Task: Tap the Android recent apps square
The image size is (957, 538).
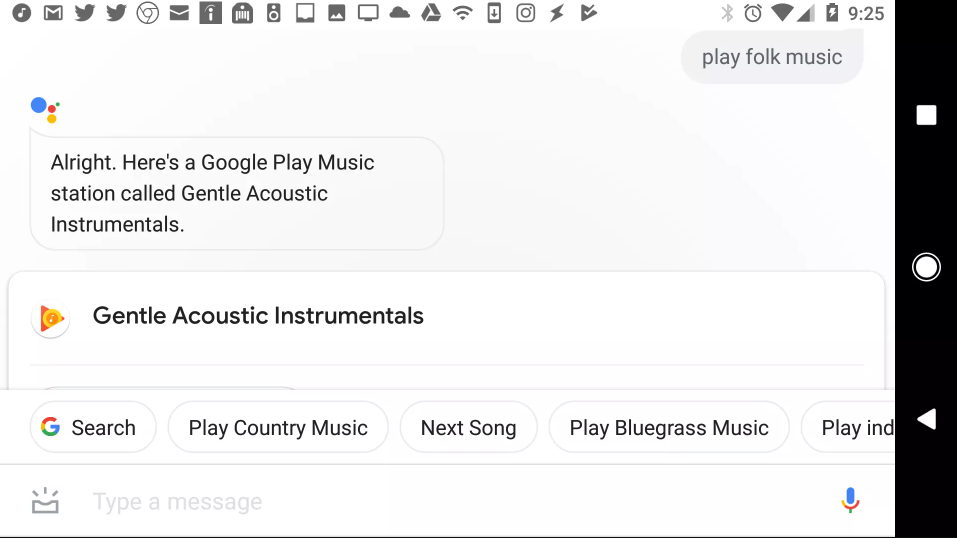Action: point(926,115)
